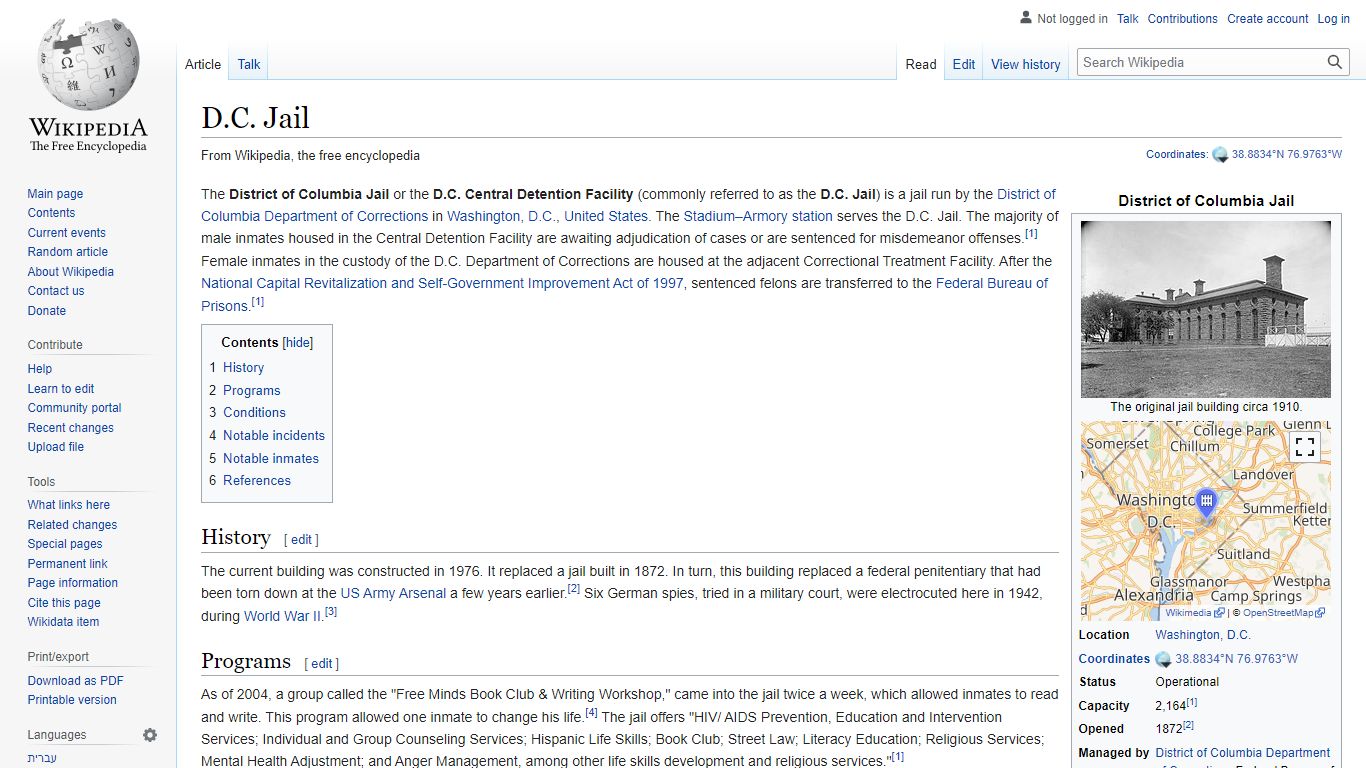Image resolution: width=1366 pixels, height=768 pixels.
Task: Open About Wikipedia link
Action: [x=70, y=272]
